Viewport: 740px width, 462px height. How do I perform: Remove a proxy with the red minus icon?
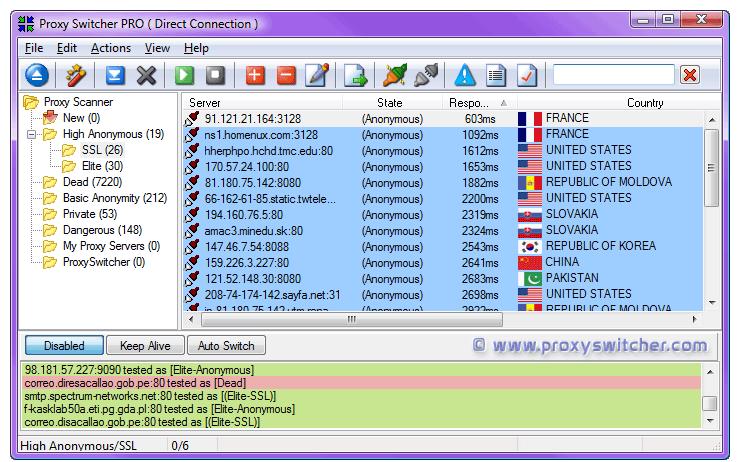(x=286, y=75)
